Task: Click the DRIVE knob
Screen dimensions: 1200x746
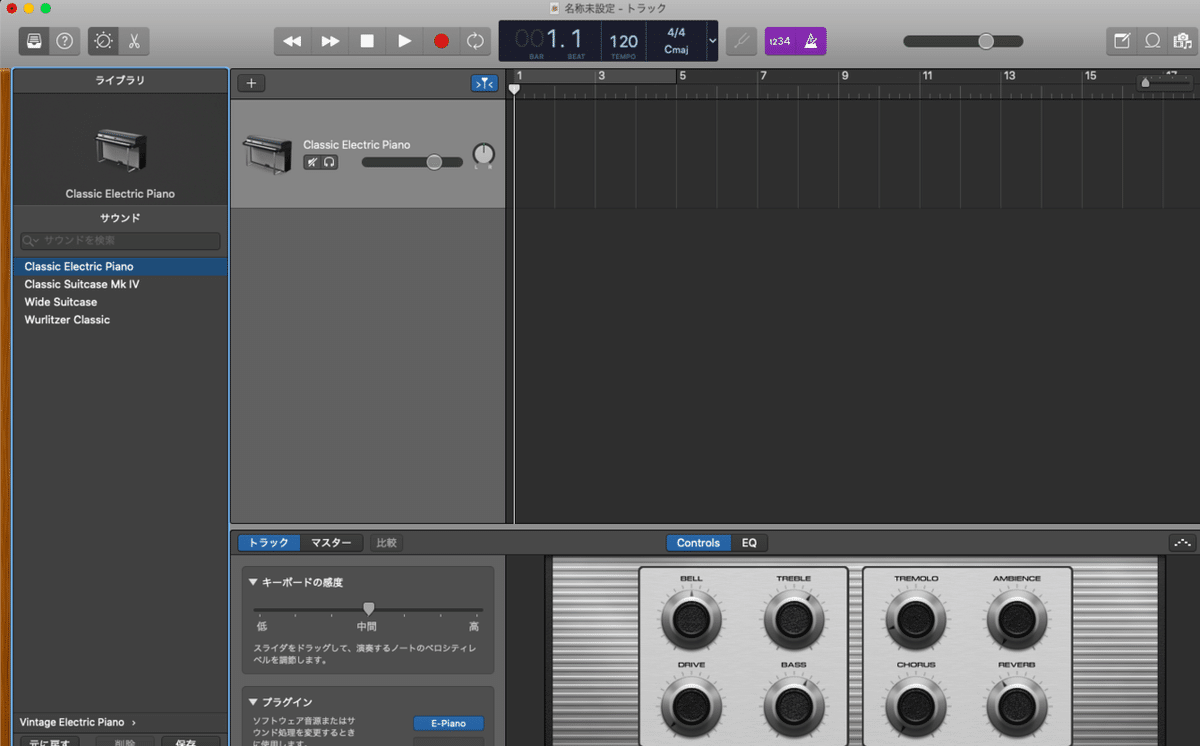Action: coord(690,706)
